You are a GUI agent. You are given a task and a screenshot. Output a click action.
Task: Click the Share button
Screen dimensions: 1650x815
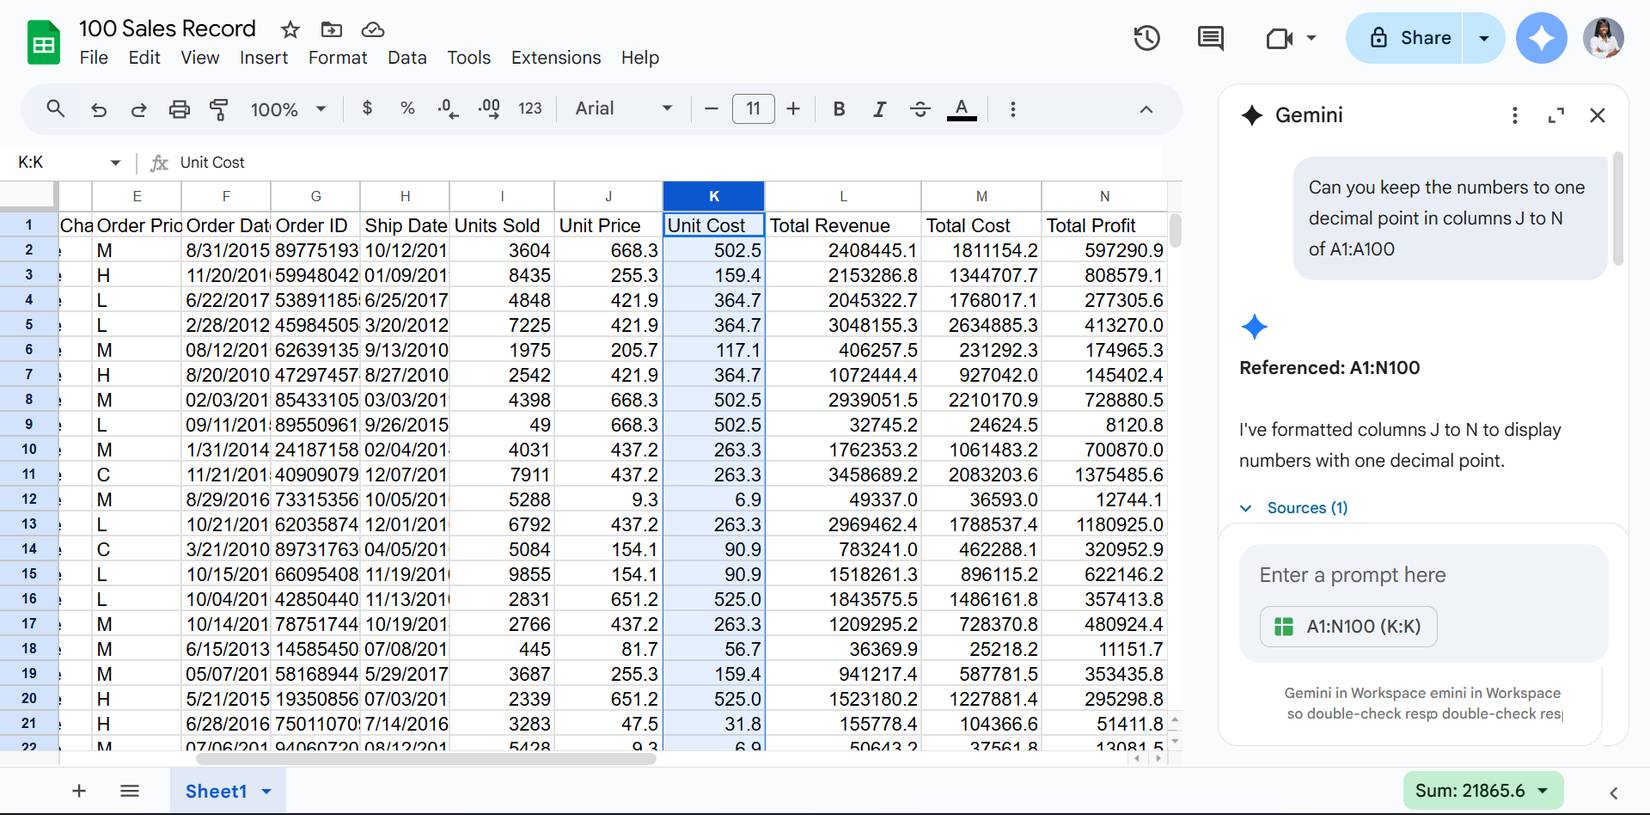pyautogui.click(x=1406, y=38)
